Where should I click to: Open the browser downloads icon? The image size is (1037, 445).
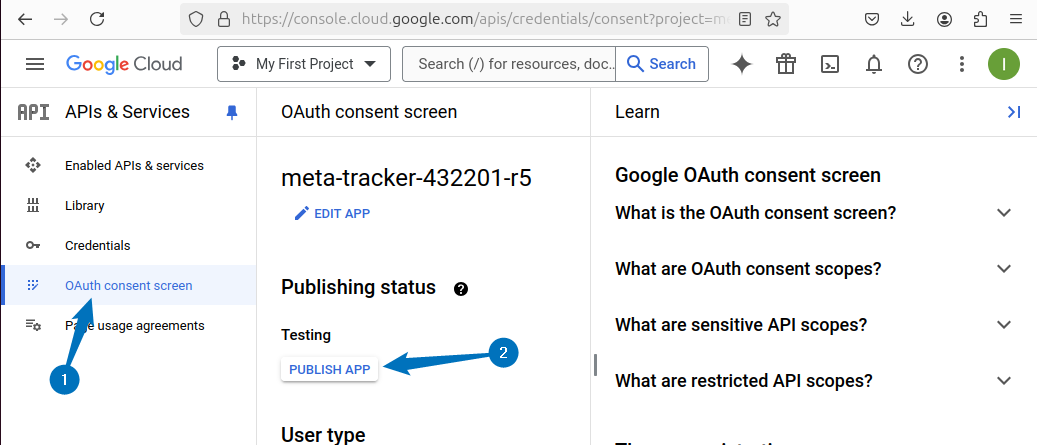[908, 19]
